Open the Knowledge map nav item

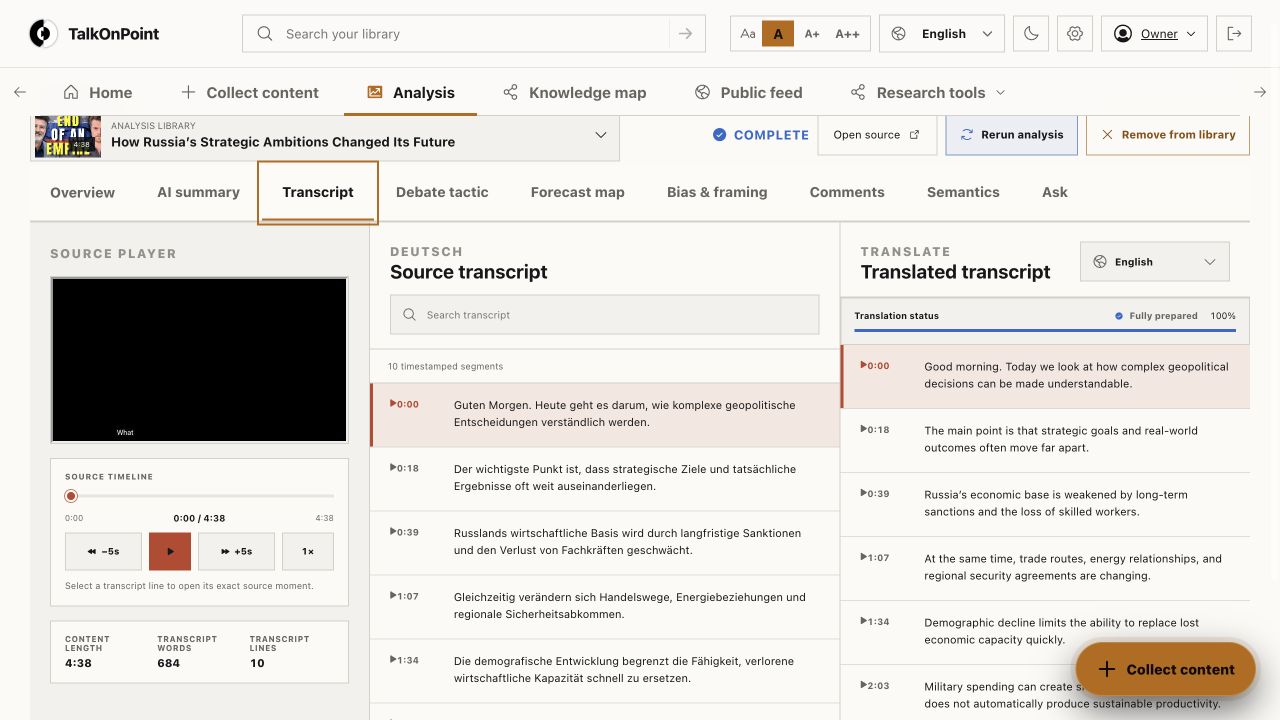point(574,92)
